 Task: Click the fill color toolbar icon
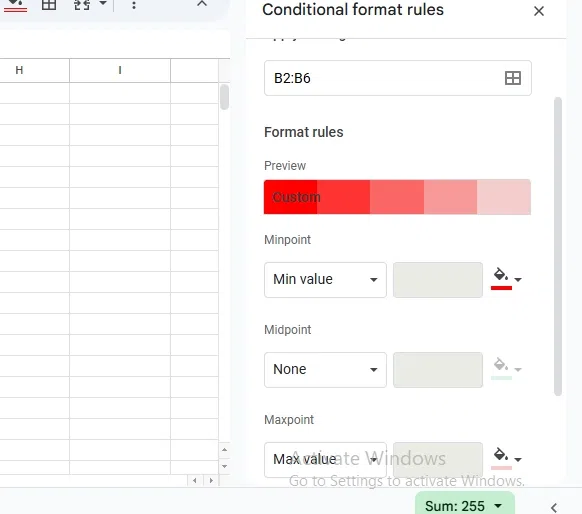pos(15,5)
